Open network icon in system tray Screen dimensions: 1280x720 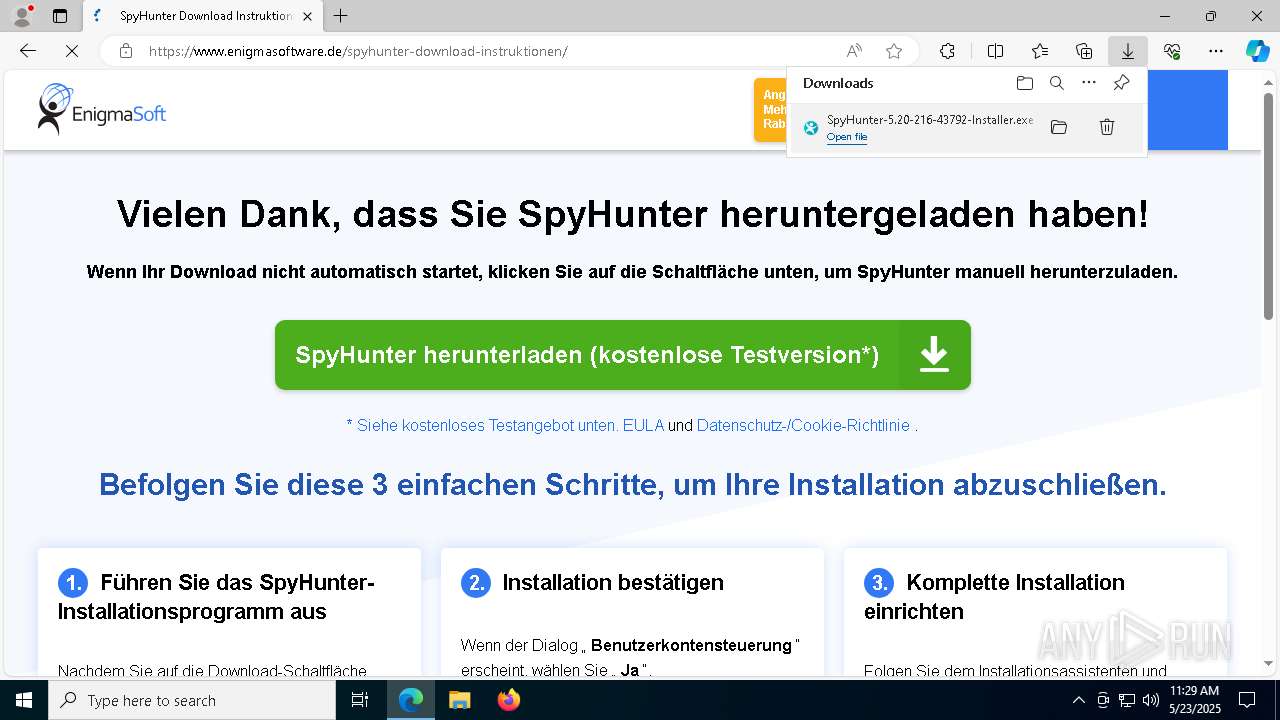click(x=1127, y=700)
